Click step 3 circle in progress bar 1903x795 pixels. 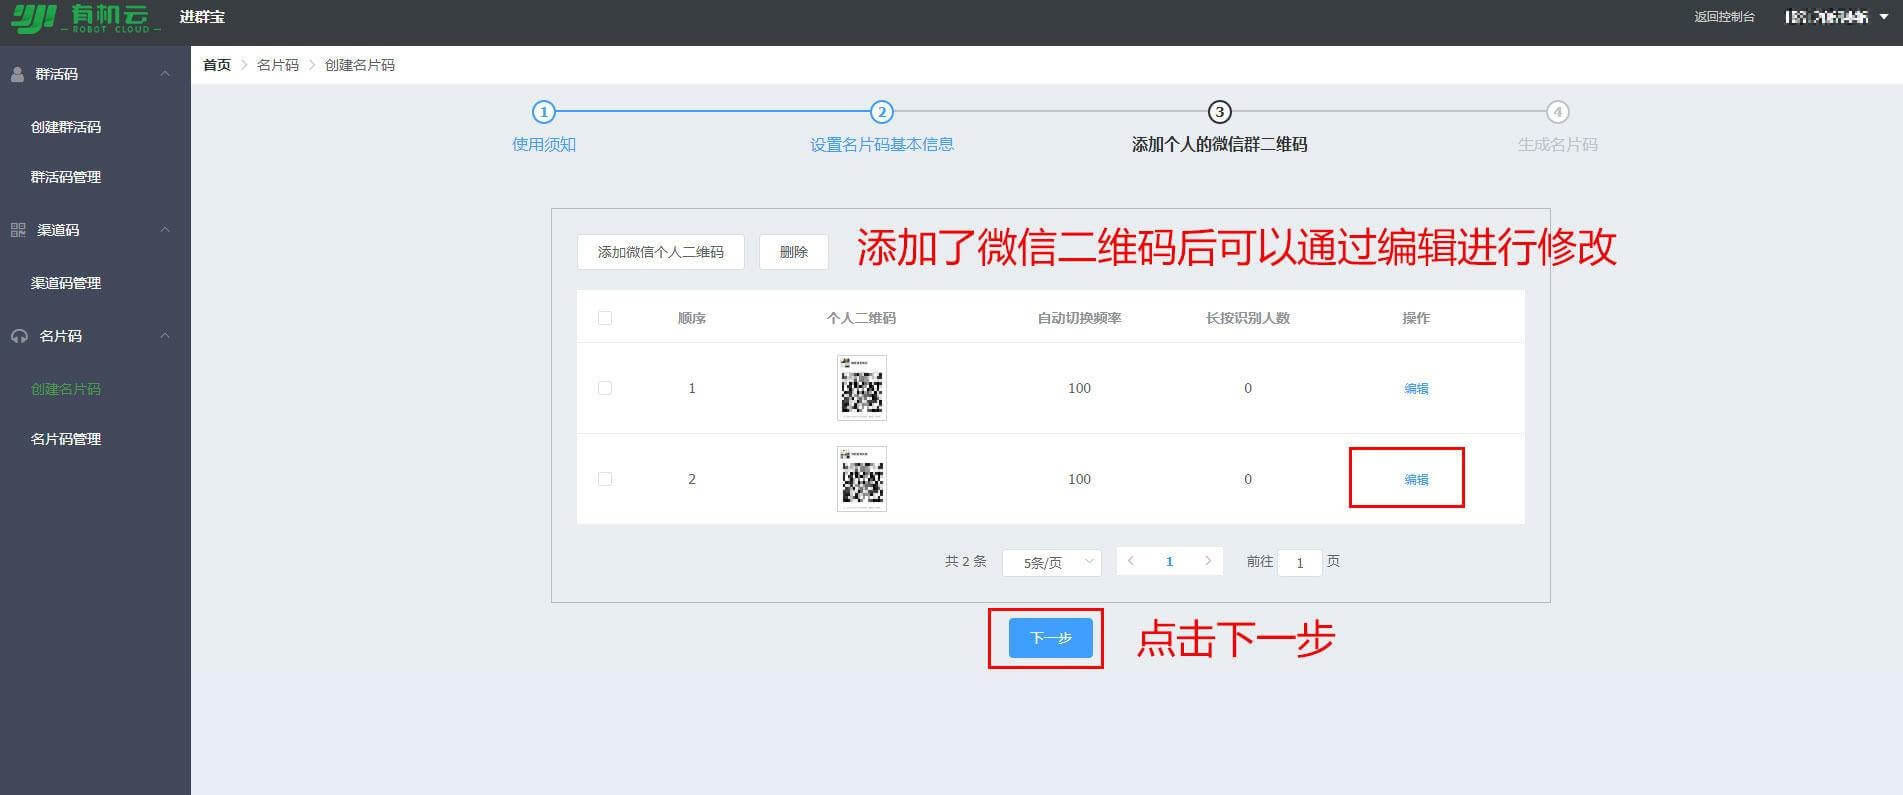tap(1219, 112)
